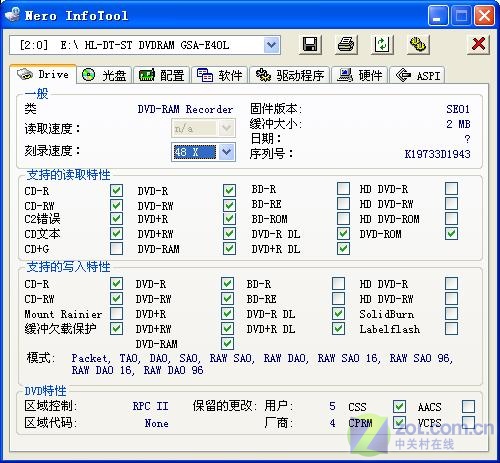Maximize the Nero InfoTool window
The height and width of the screenshot is (463, 500).
tap(461, 15)
